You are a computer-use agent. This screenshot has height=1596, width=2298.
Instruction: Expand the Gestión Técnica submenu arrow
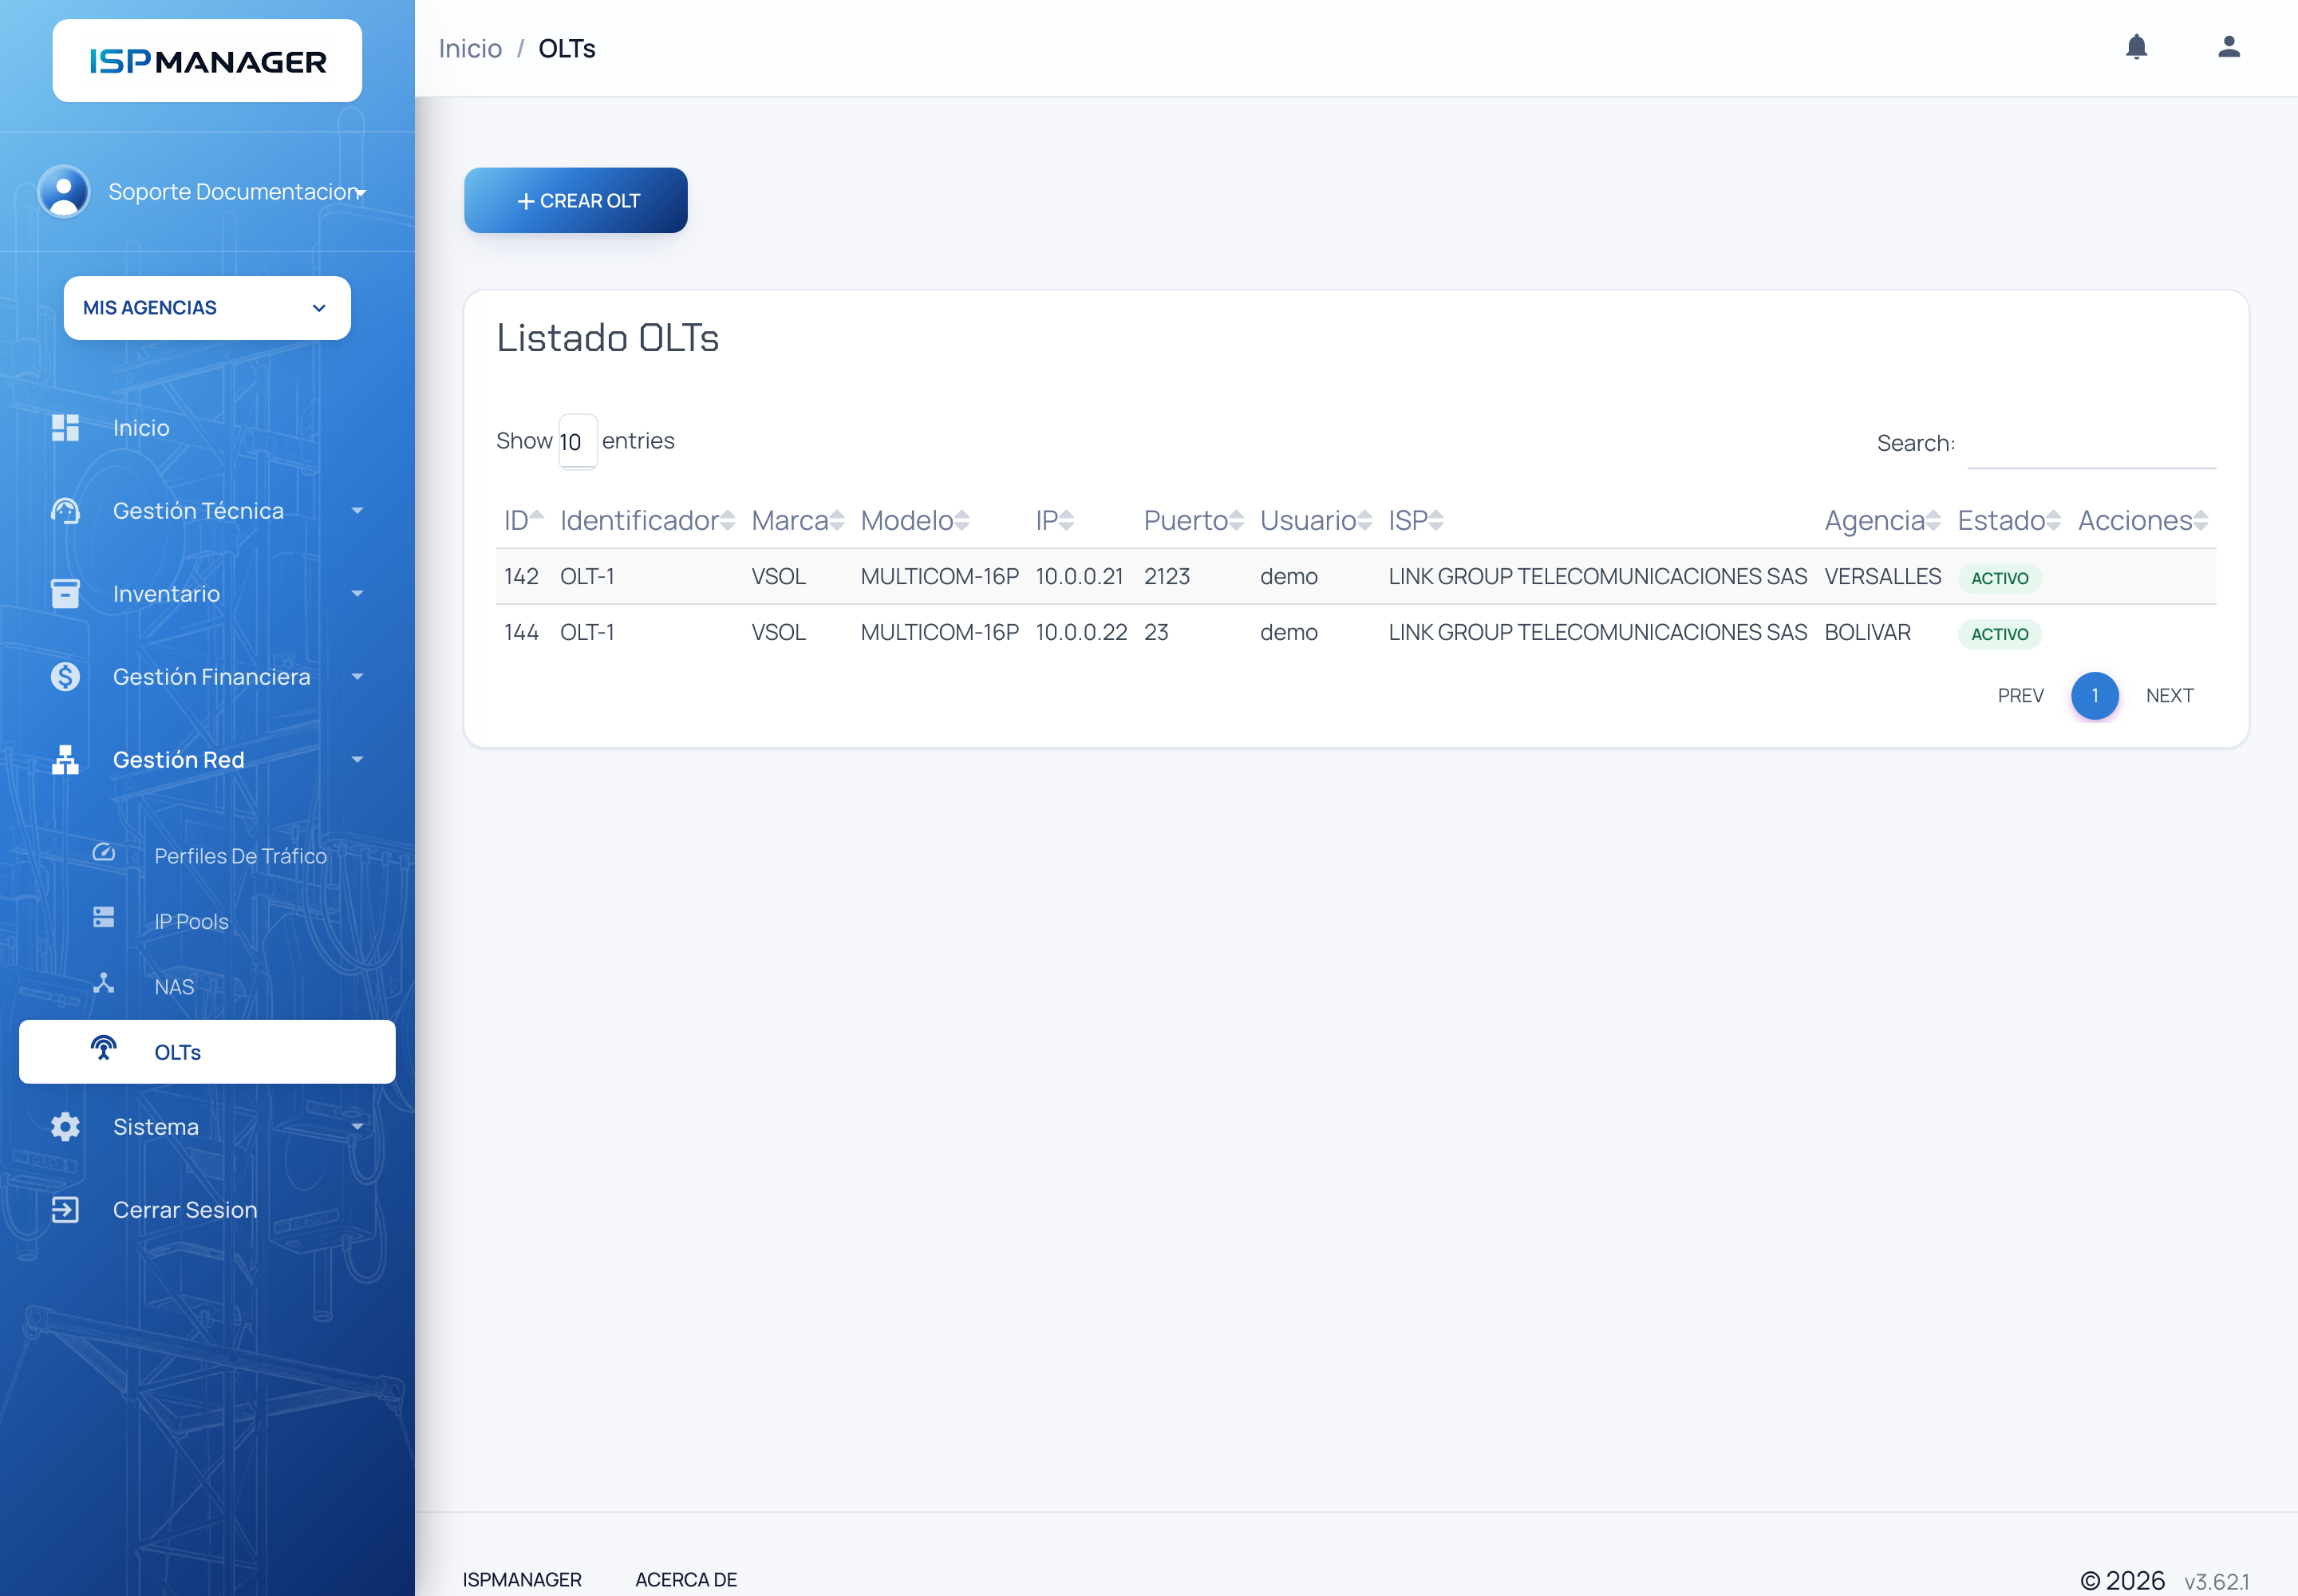357,511
